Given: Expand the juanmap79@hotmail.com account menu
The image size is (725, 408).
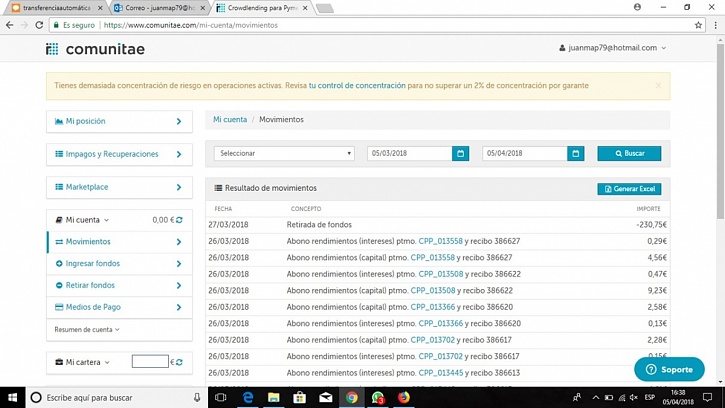Looking at the screenshot, I should [612, 48].
